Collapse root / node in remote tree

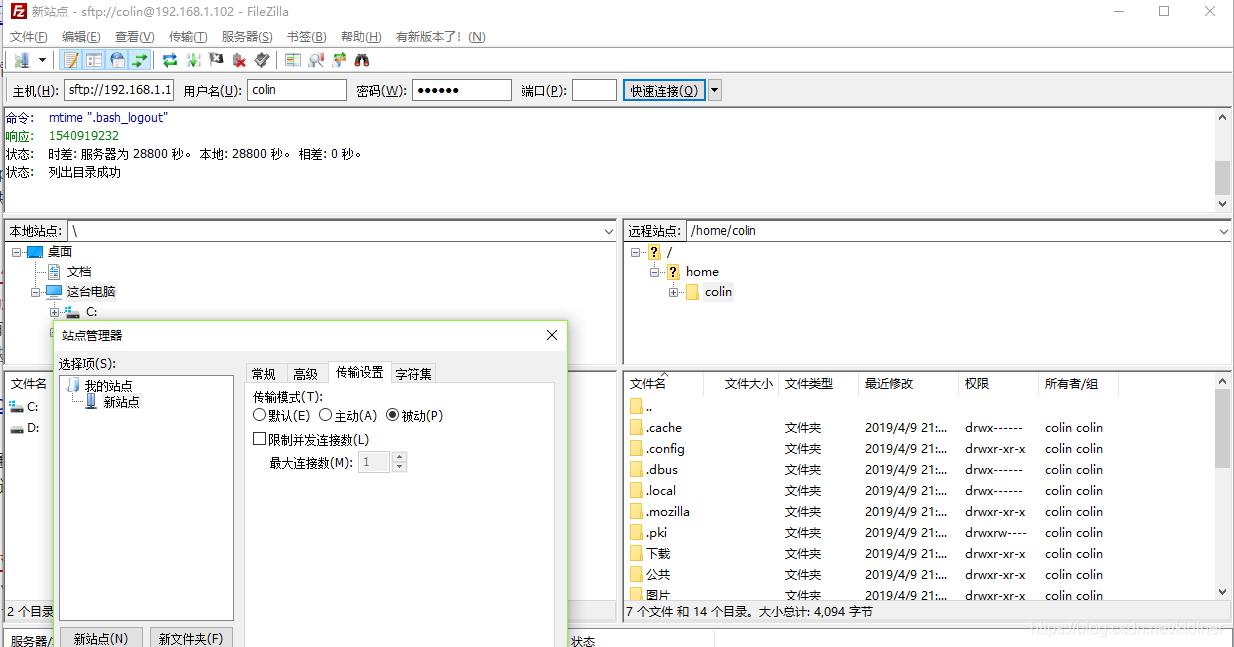tap(636, 252)
